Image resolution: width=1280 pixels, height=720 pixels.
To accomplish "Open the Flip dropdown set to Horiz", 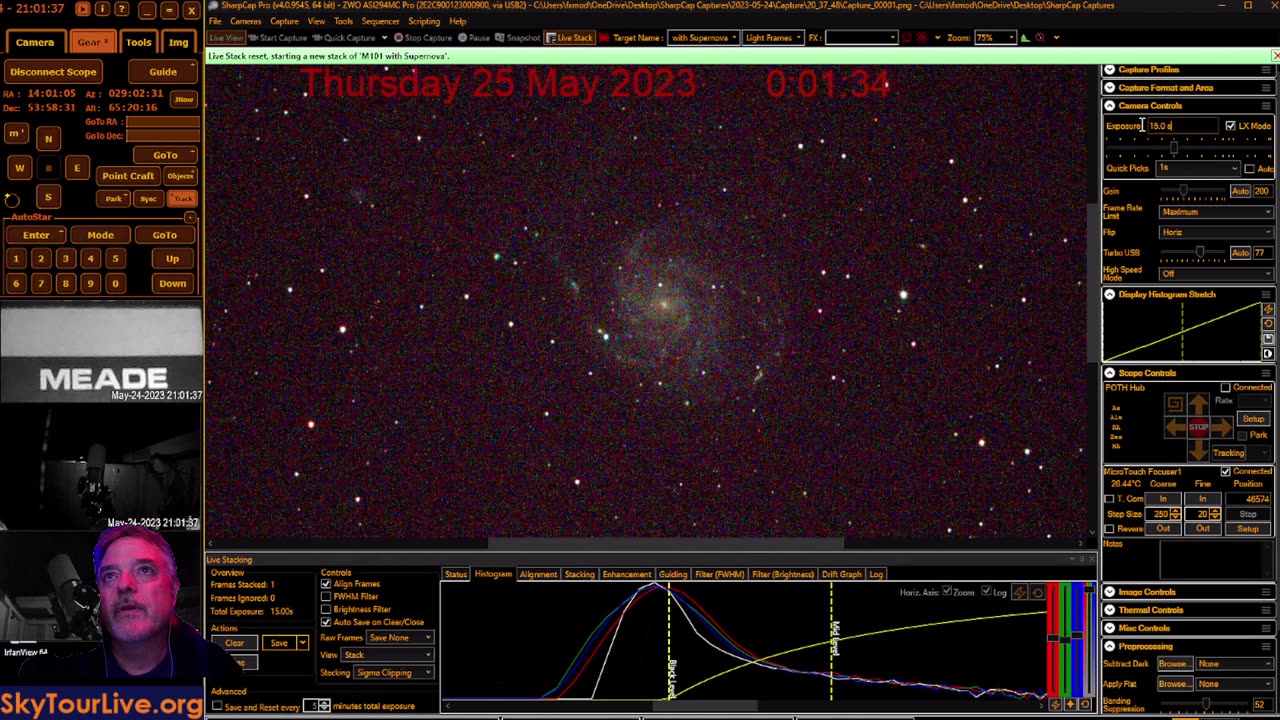I will [x=1216, y=233].
